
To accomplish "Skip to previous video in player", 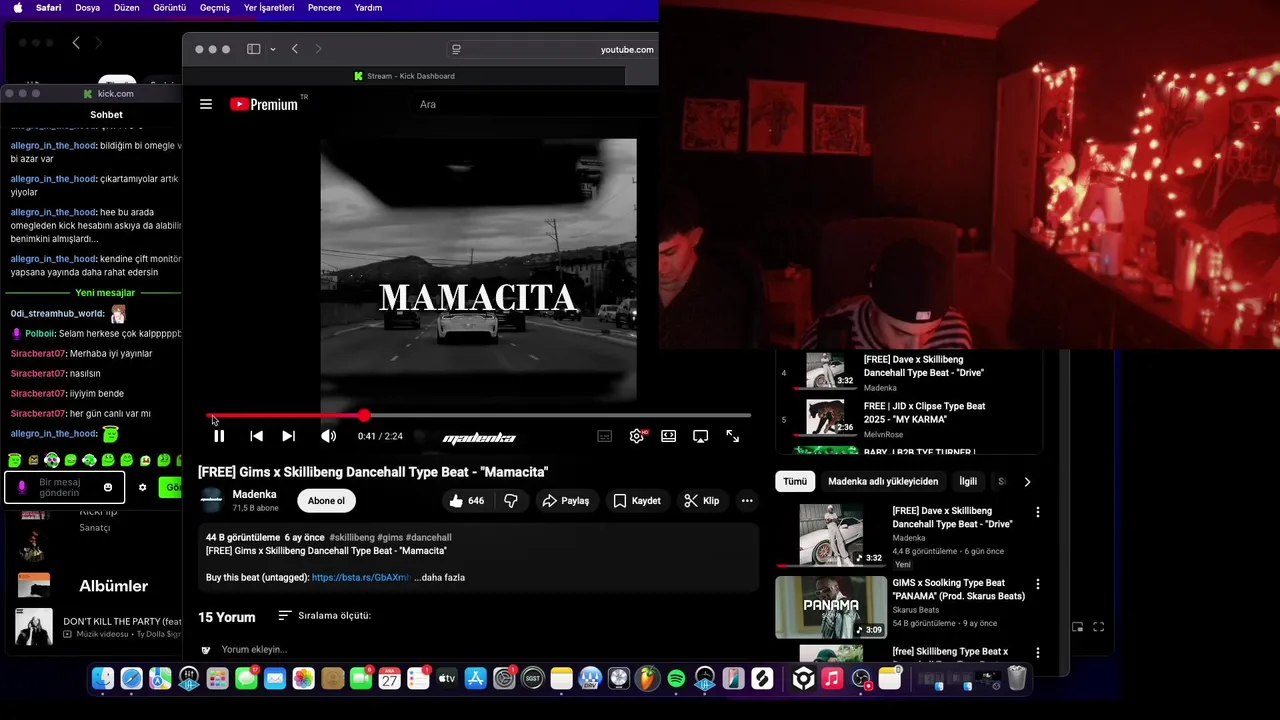I will point(256,436).
